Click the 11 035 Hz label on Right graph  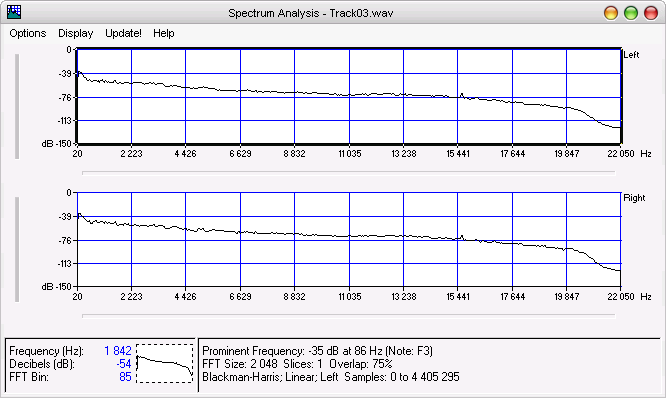pyautogui.click(x=350, y=296)
